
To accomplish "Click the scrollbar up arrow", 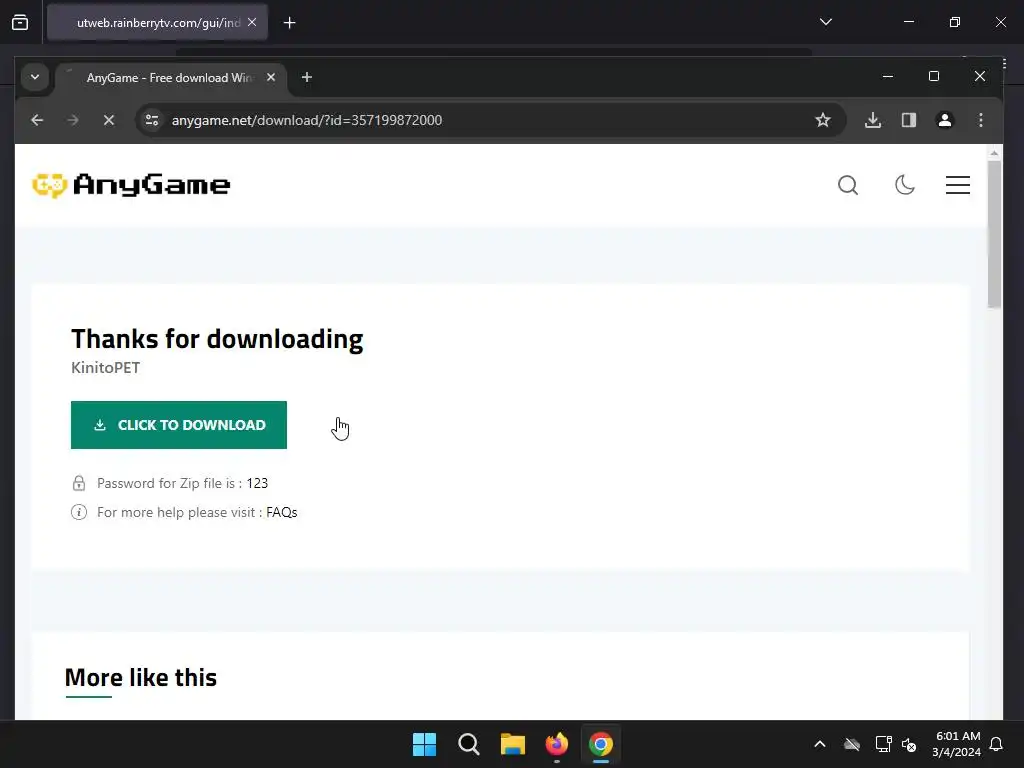I will [994, 153].
